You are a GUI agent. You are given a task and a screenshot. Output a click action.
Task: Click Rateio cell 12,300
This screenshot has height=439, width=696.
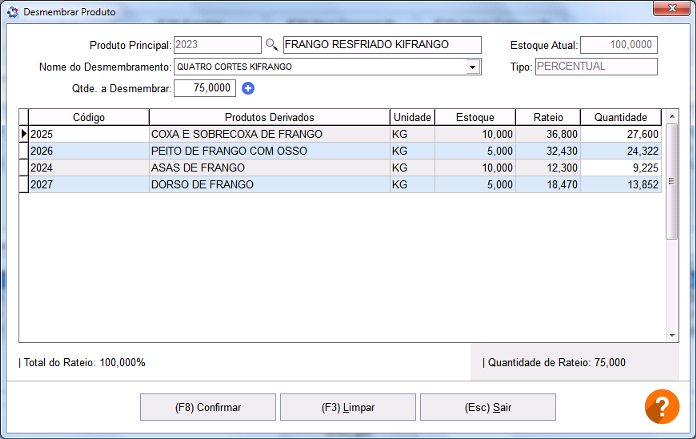tap(548, 168)
